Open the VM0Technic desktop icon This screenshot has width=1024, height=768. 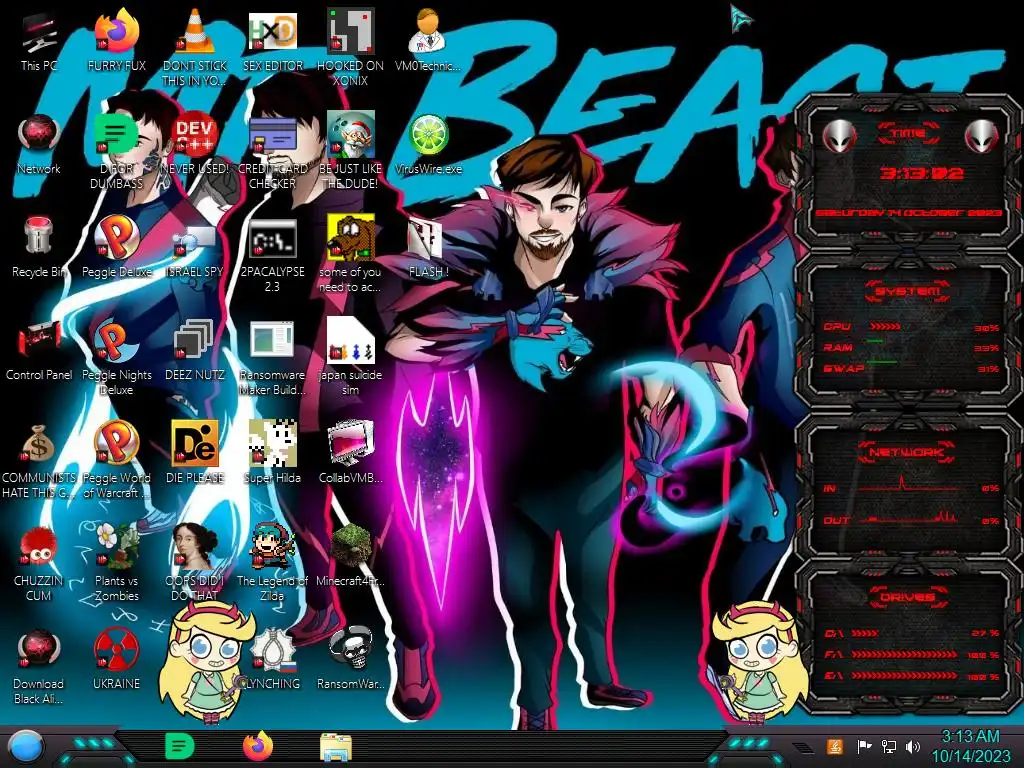pos(428,41)
